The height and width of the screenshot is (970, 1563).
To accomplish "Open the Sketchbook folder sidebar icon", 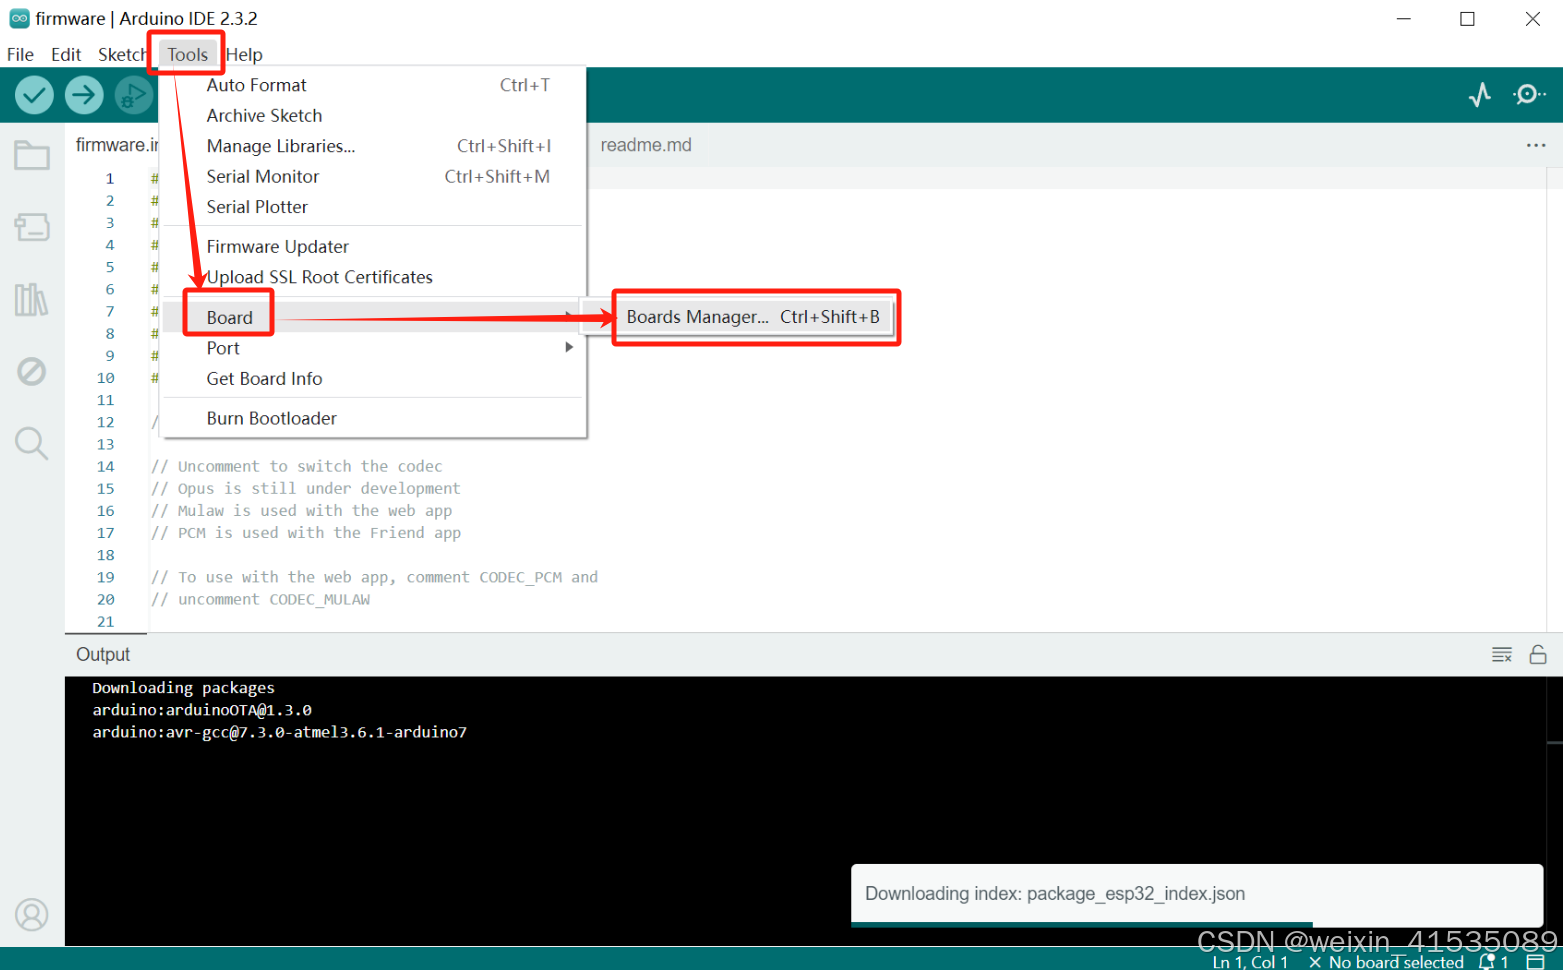I will [32, 155].
